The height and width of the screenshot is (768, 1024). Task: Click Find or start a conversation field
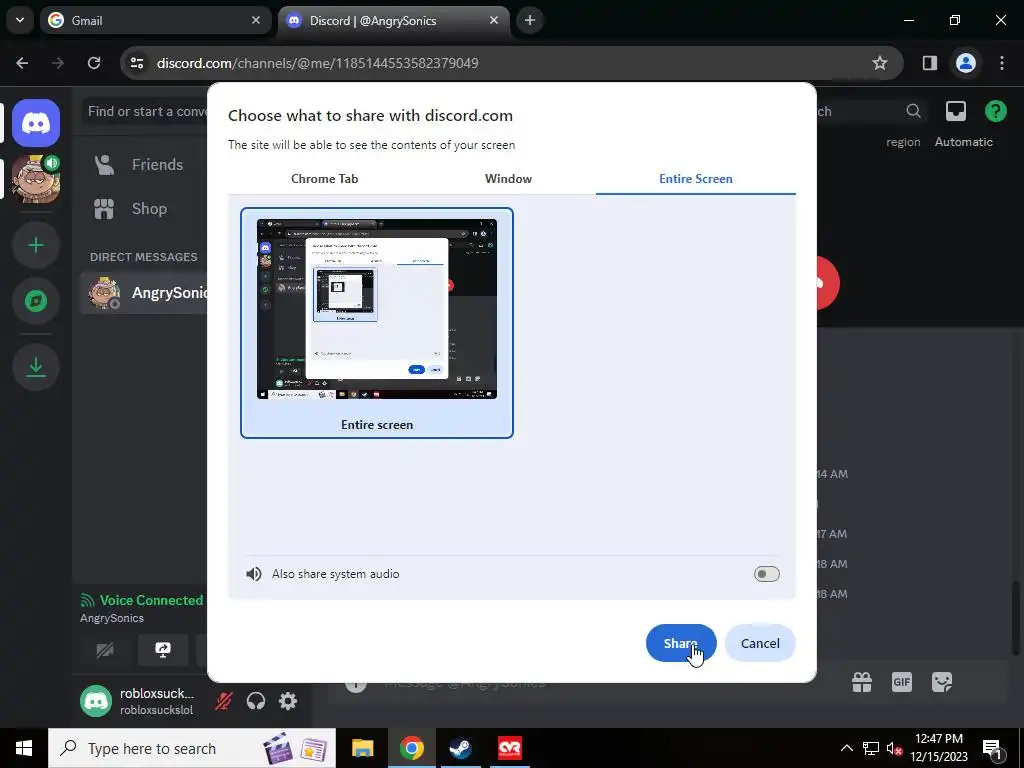point(145,111)
